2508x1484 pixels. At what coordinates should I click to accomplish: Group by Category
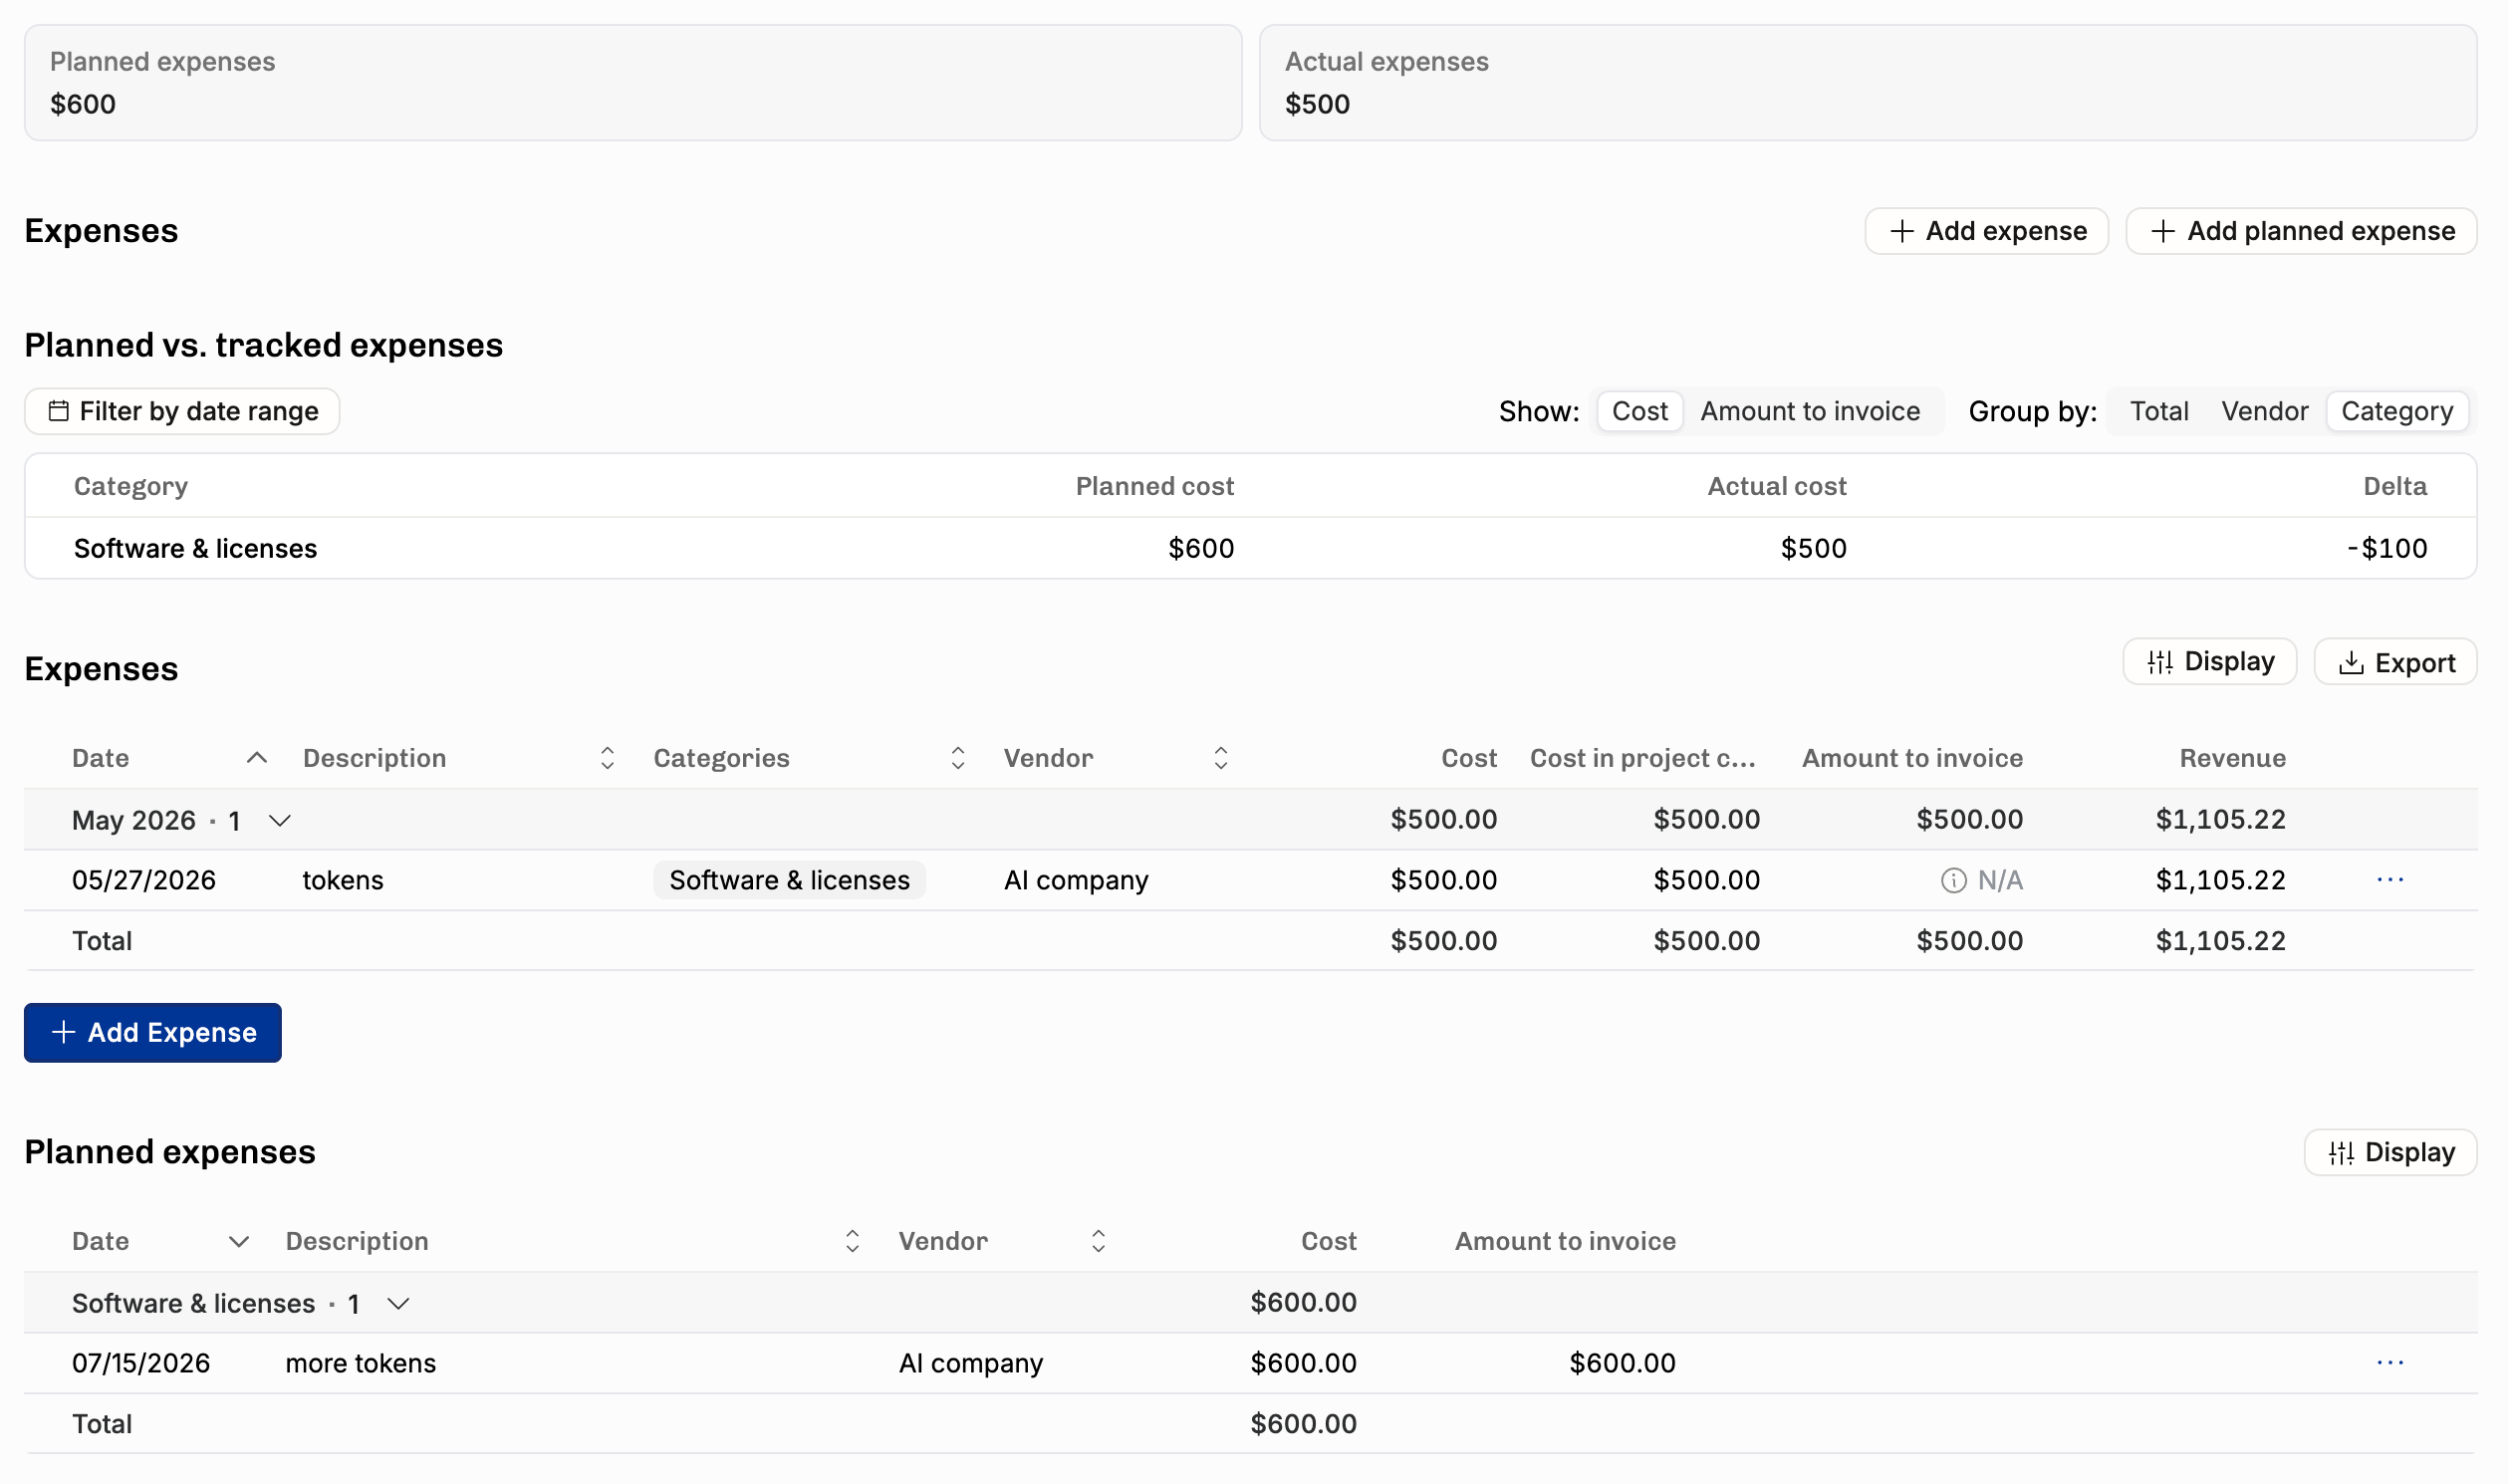(2396, 411)
